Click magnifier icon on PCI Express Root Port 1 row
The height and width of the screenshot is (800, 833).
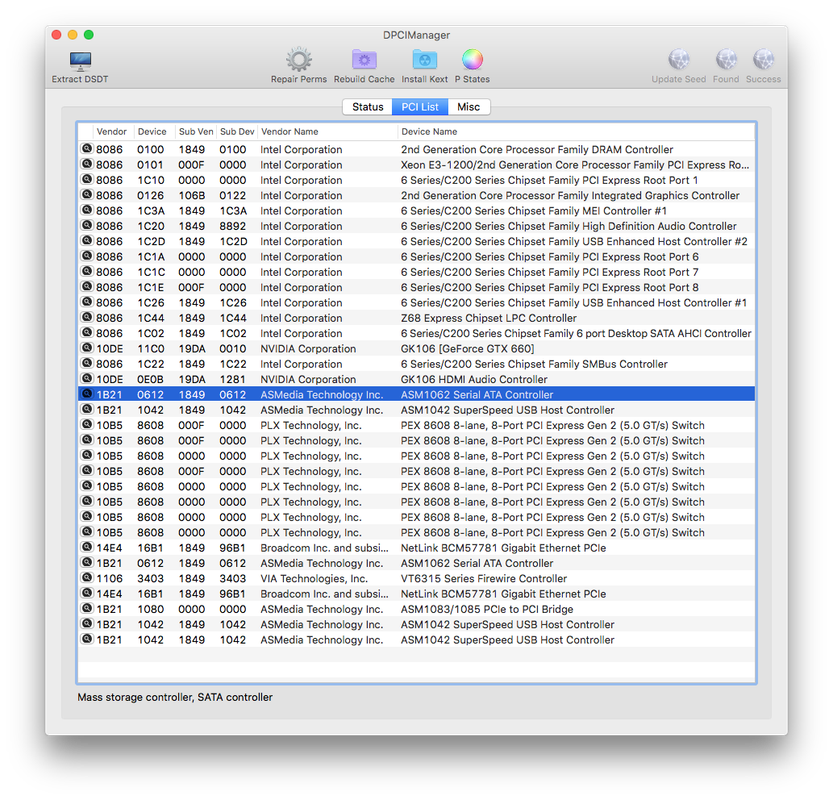click(87, 180)
